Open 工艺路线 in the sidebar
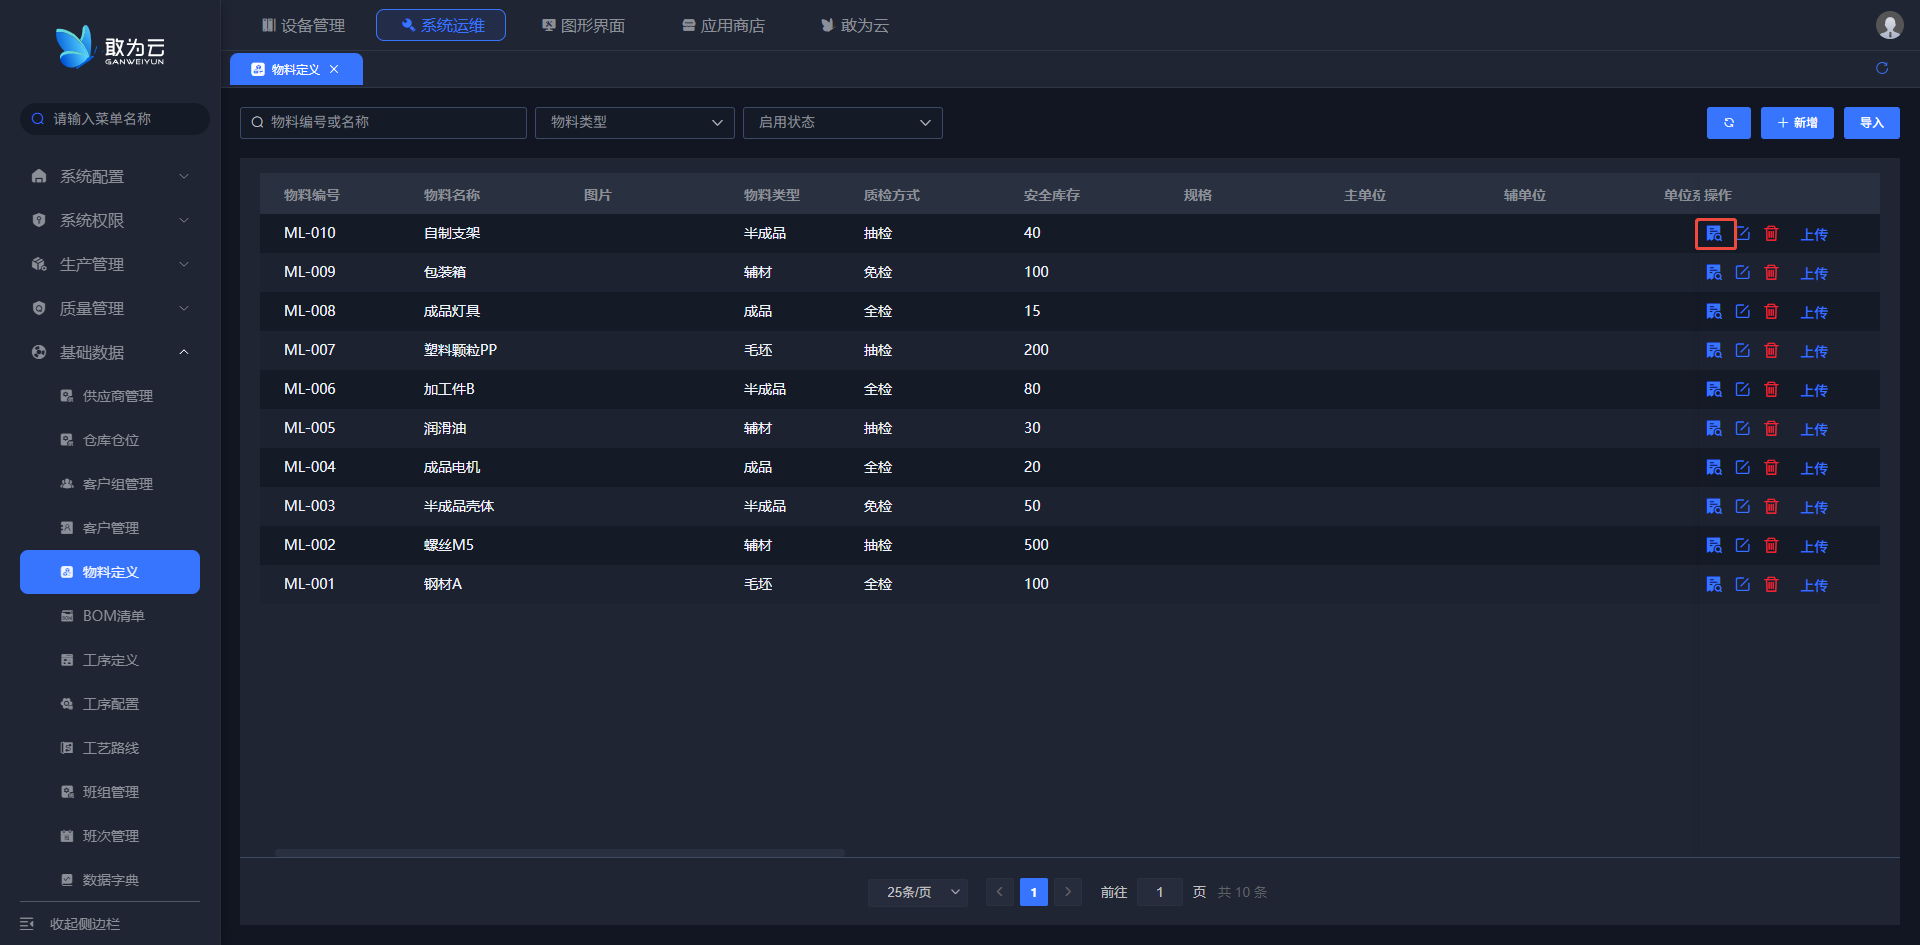The image size is (1920, 945). coord(110,749)
